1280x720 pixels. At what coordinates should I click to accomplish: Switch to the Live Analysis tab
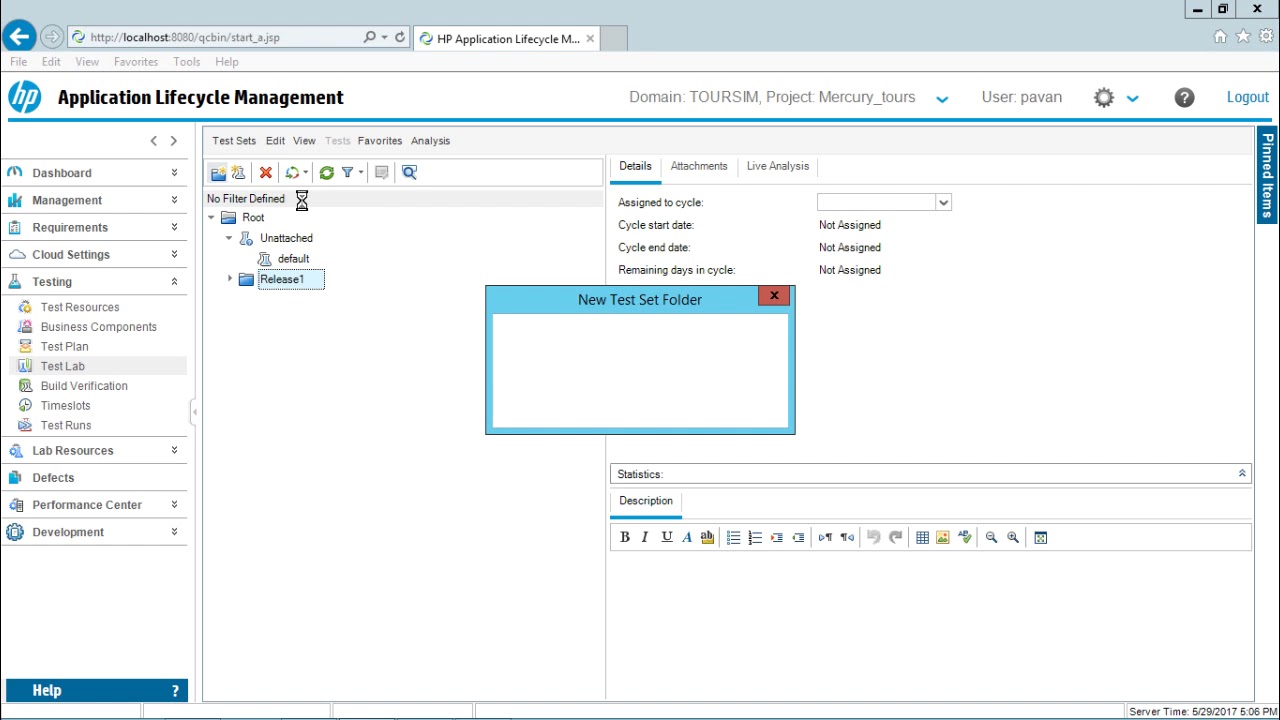(778, 166)
